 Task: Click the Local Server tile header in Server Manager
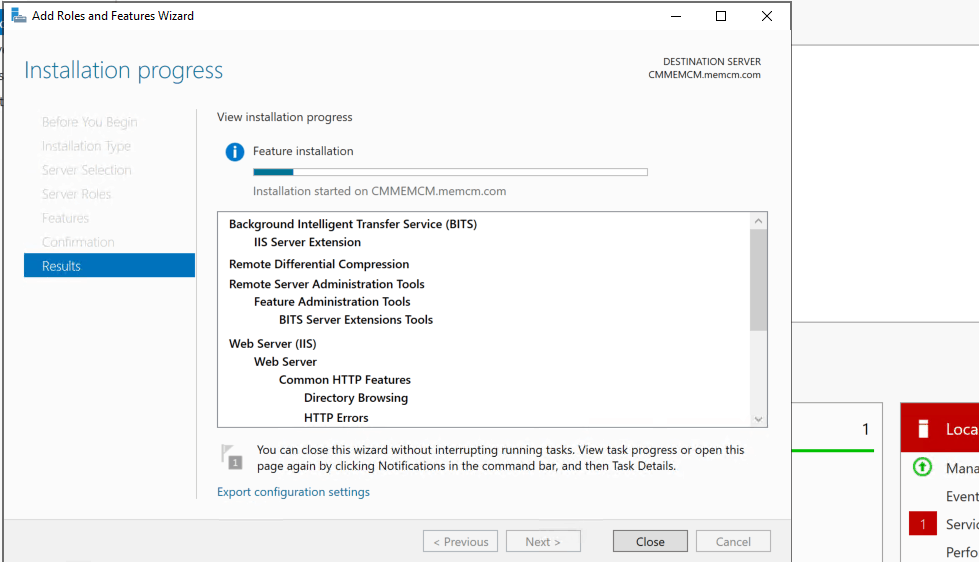940,428
